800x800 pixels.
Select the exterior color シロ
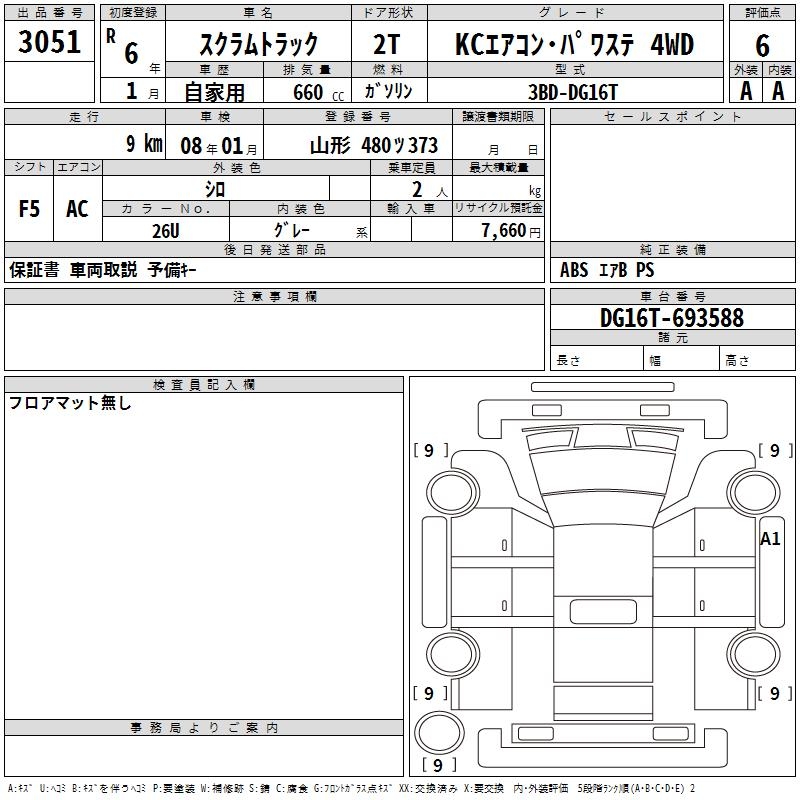click(215, 189)
